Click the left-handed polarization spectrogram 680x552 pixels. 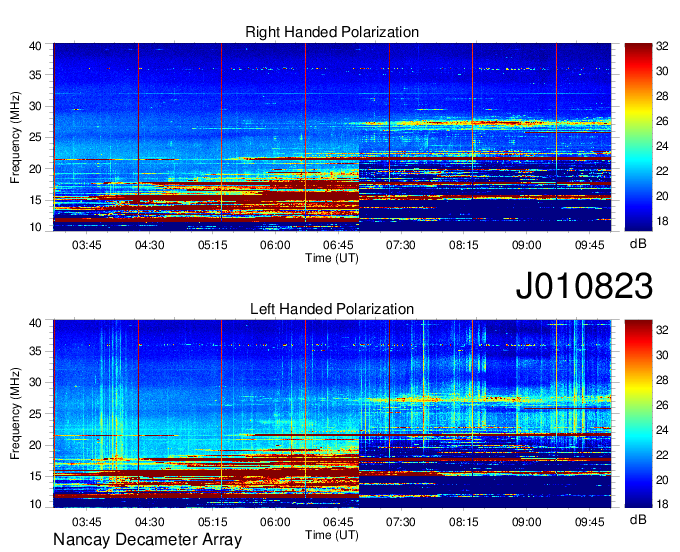332,414
